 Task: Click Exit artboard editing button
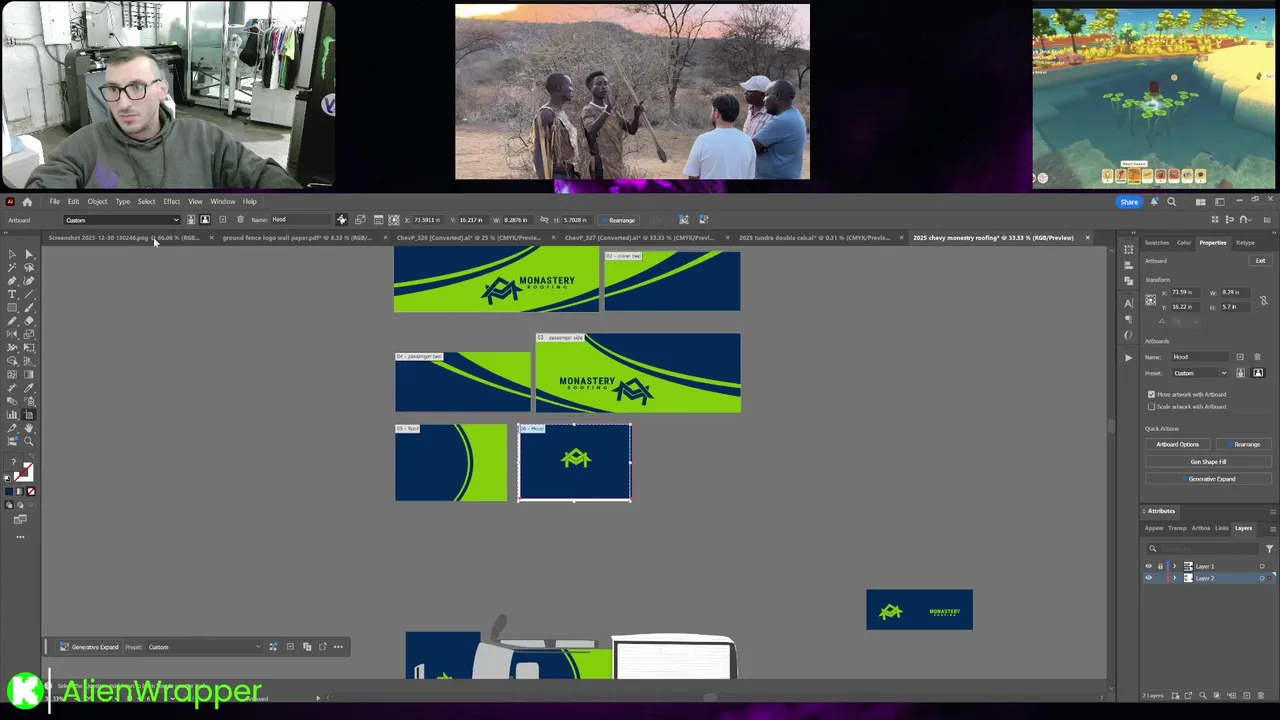1260,261
